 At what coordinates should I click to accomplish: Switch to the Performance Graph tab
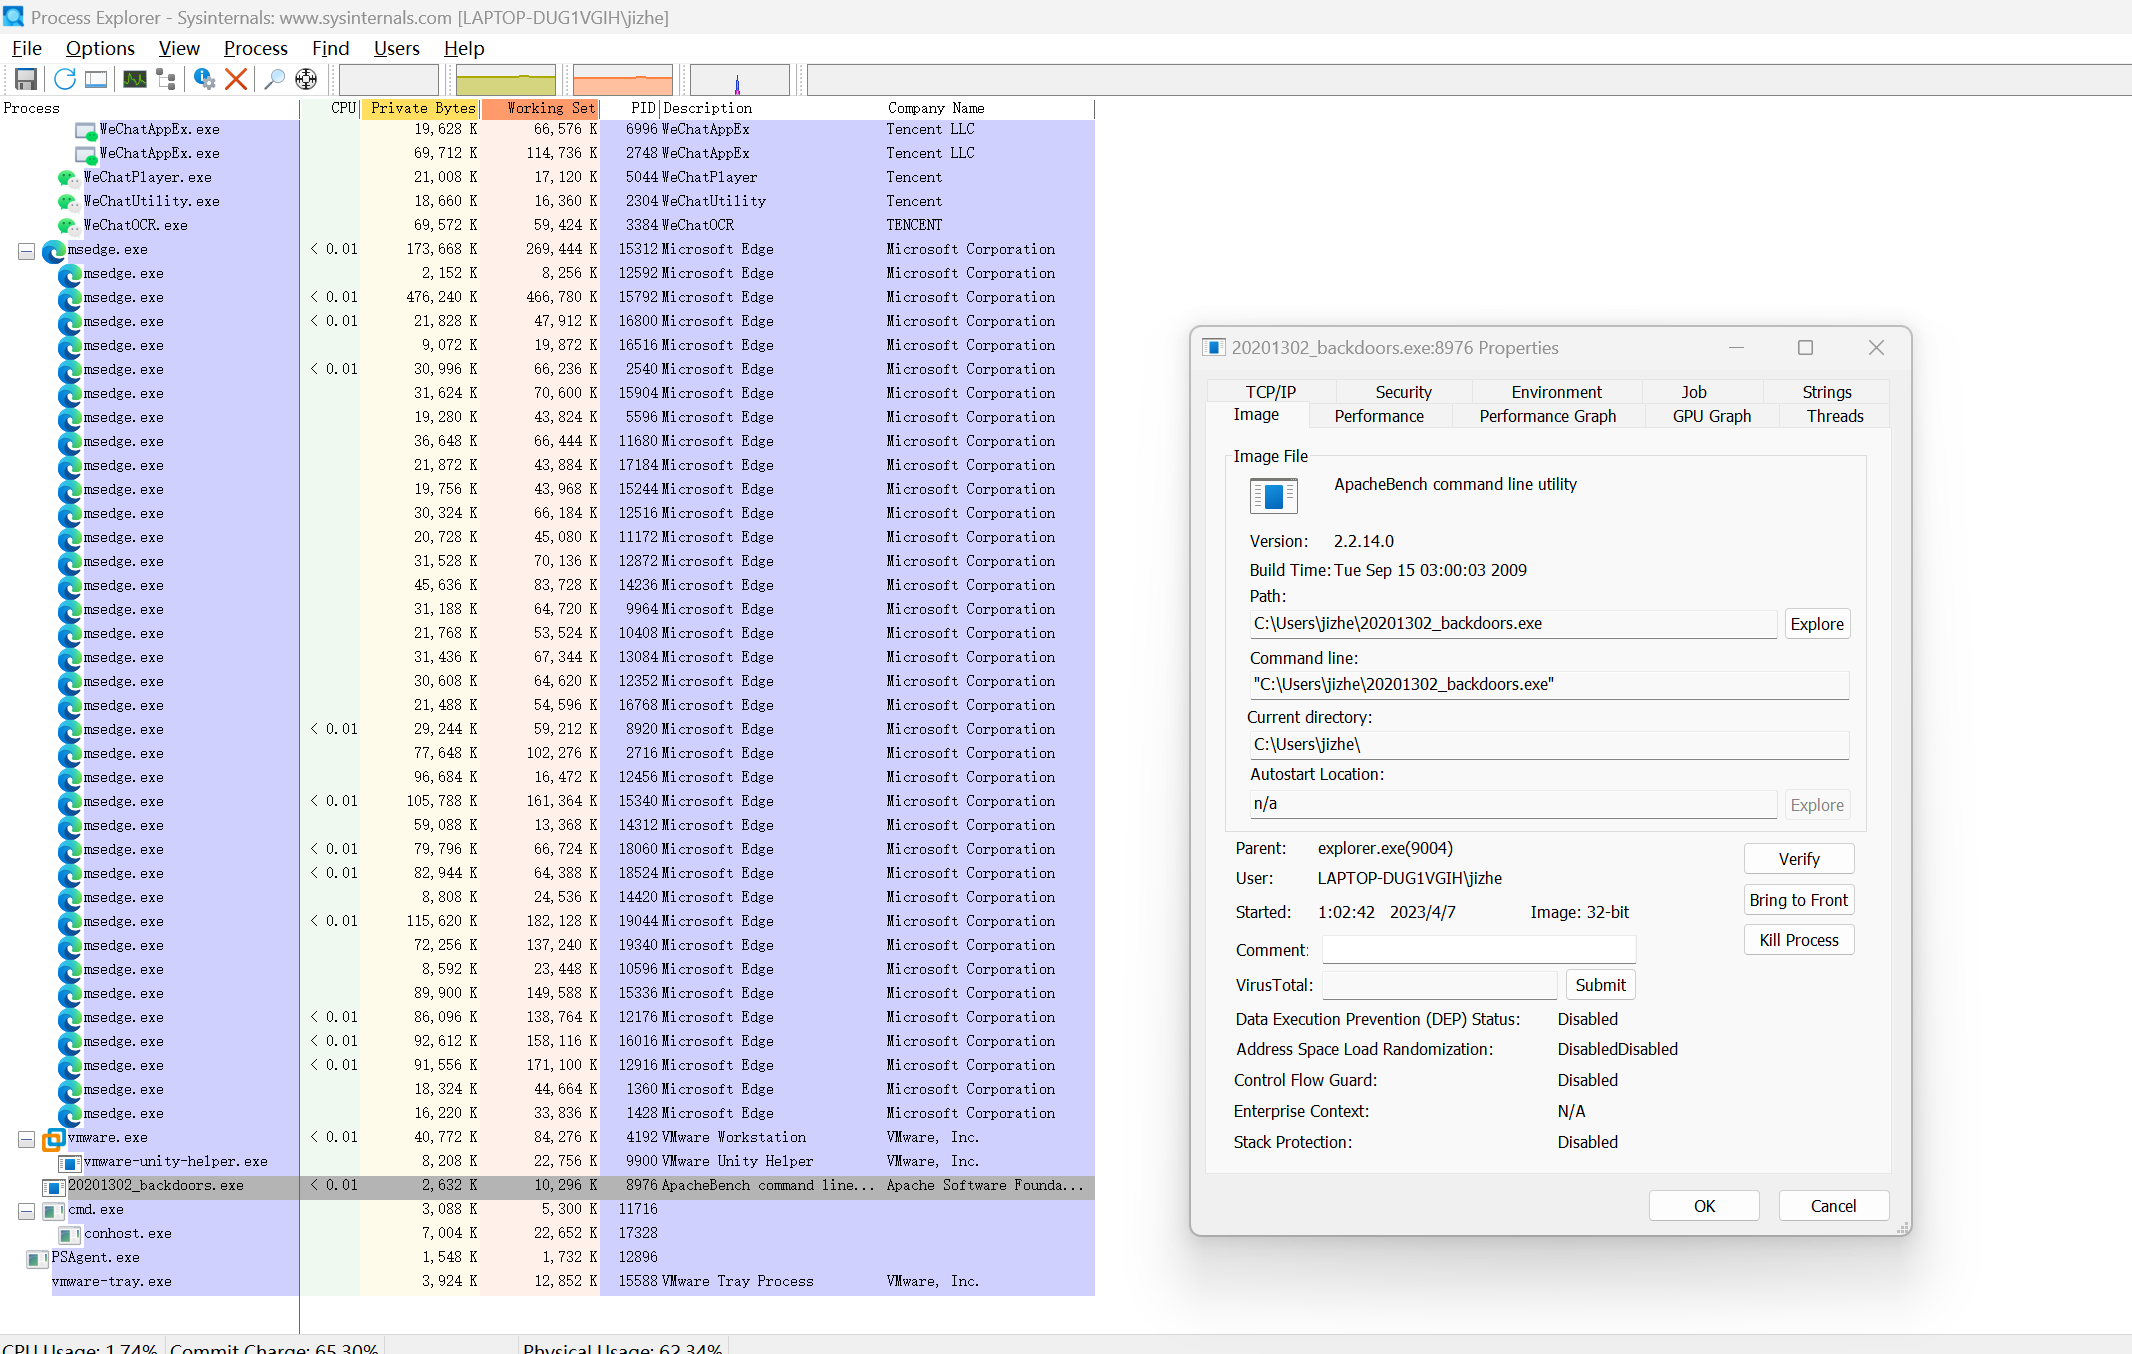click(x=1547, y=416)
